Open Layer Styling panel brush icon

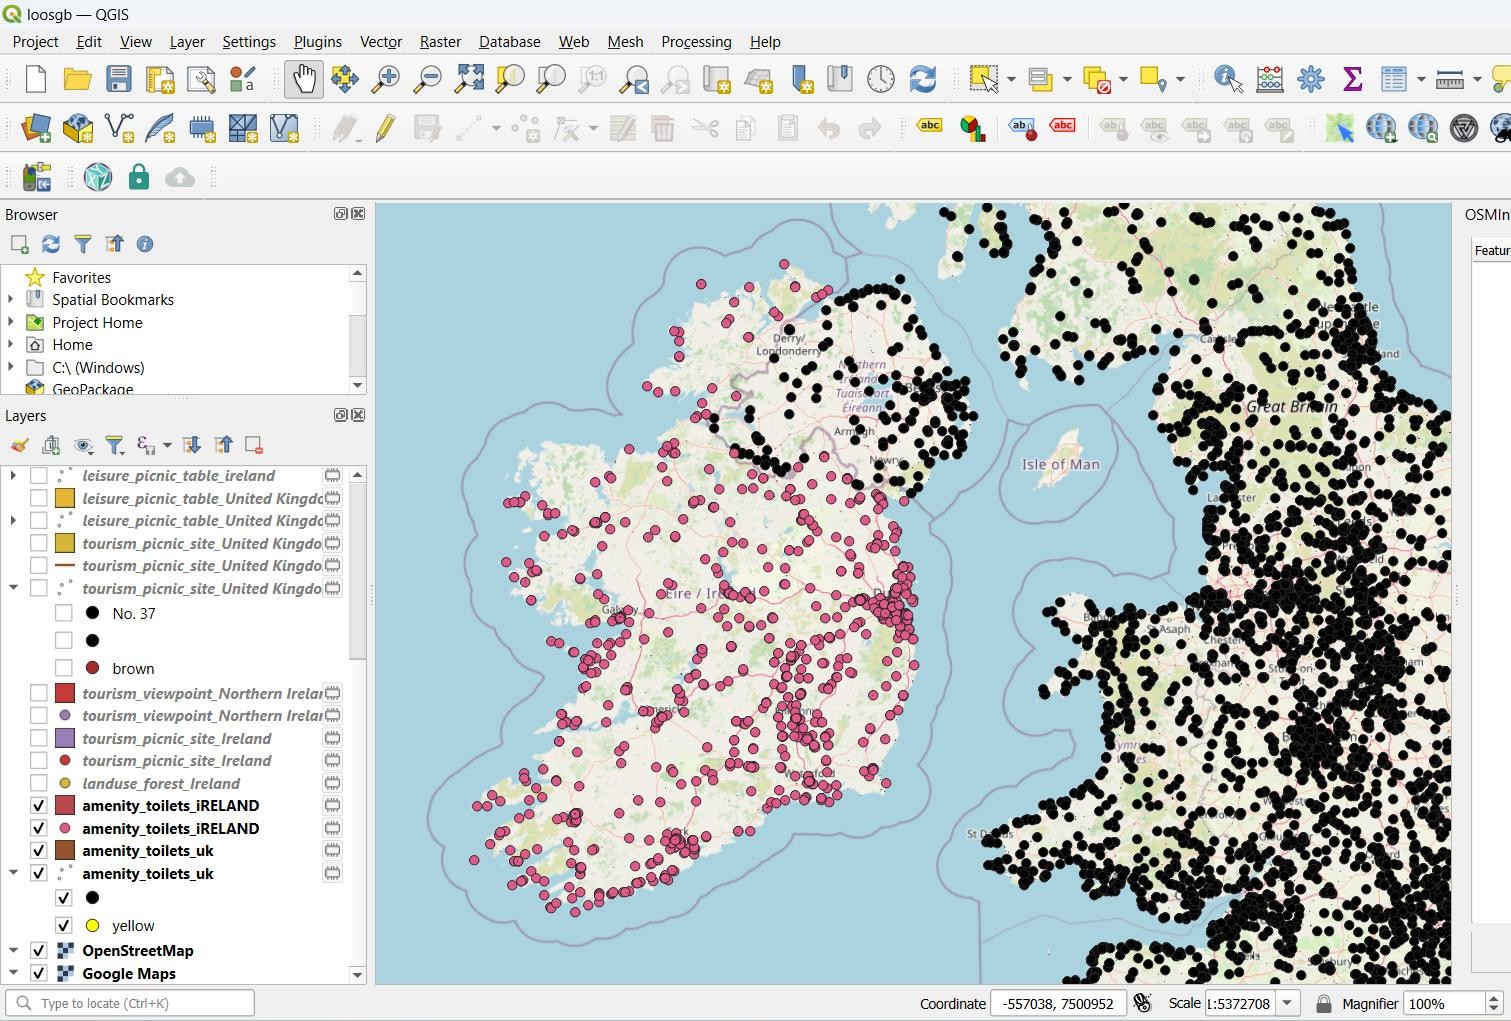pyautogui.click(x=19, y=445)
